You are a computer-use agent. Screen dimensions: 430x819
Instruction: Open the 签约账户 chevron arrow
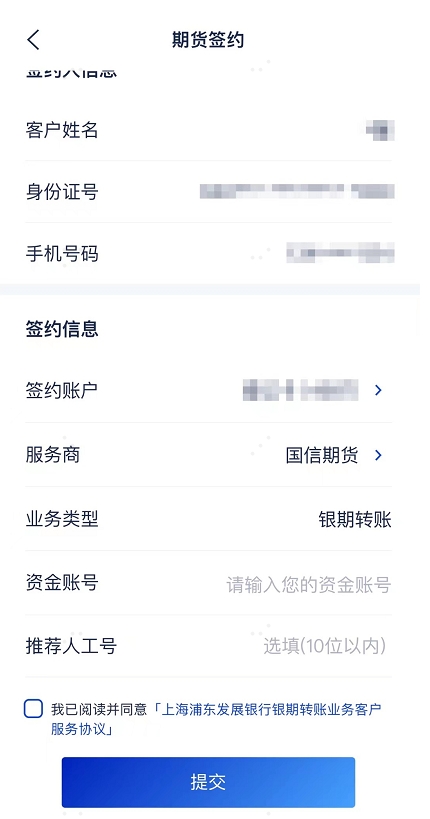[x=378, y=390]
